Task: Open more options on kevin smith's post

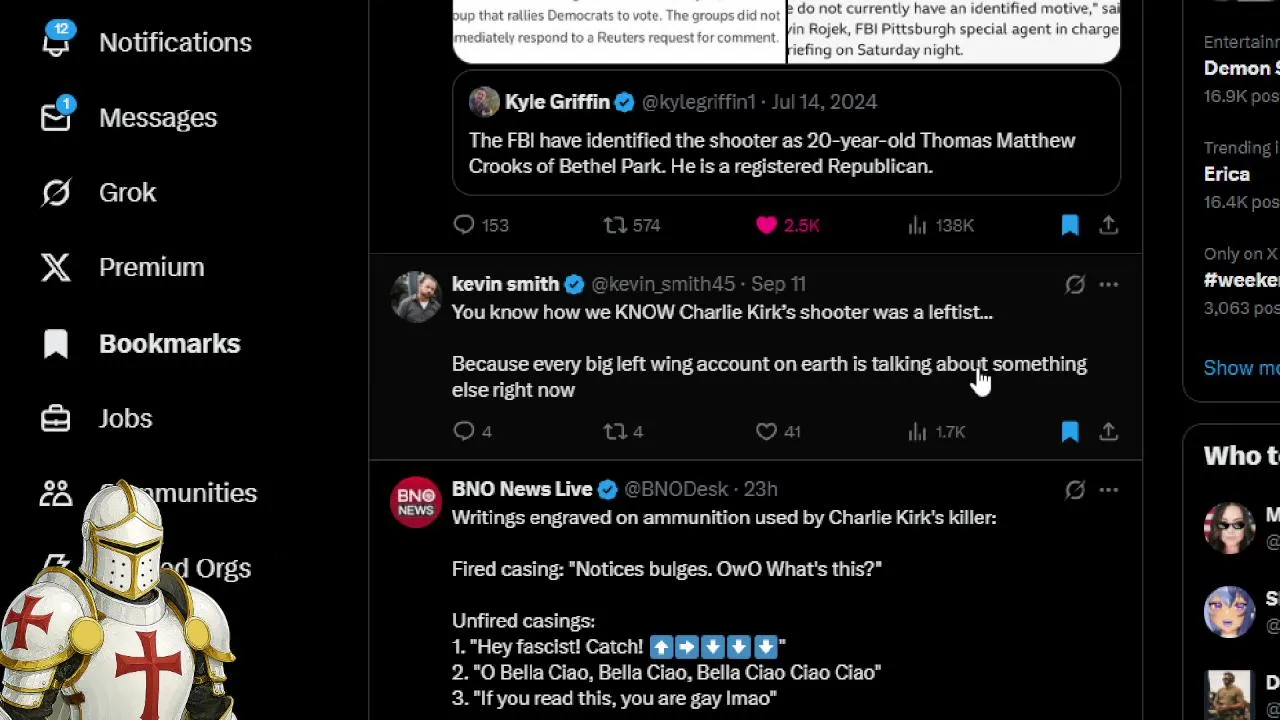Action: tap(1108, 284)
